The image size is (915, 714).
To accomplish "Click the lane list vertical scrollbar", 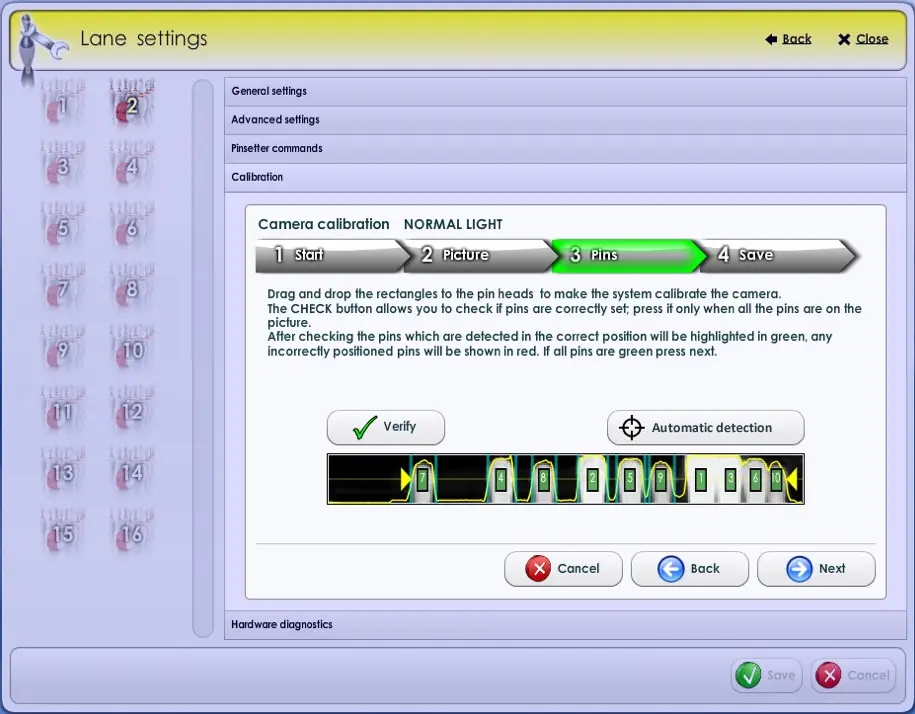I will pos(203,358).
